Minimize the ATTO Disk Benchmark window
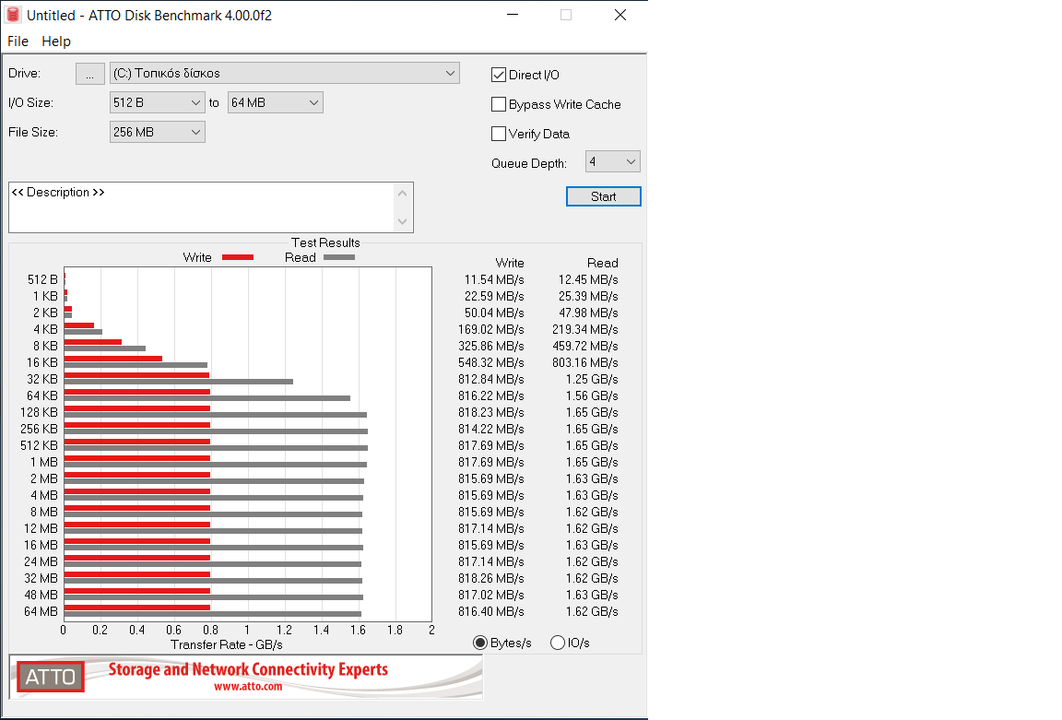1062x720 pixels. point(513,15)
